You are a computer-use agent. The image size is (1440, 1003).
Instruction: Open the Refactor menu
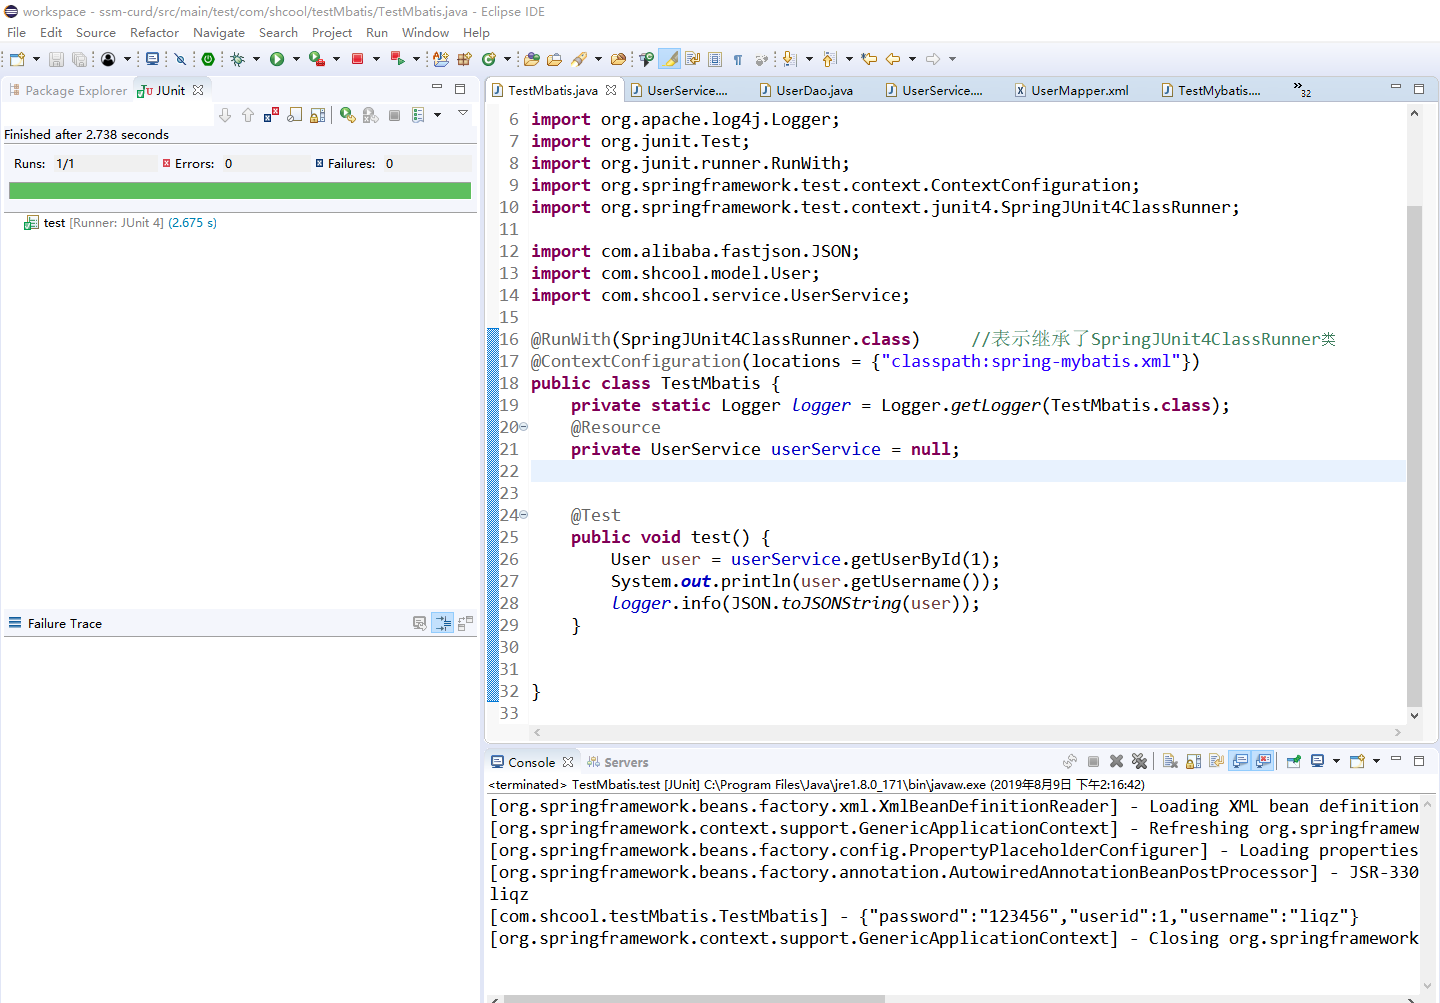154,33
